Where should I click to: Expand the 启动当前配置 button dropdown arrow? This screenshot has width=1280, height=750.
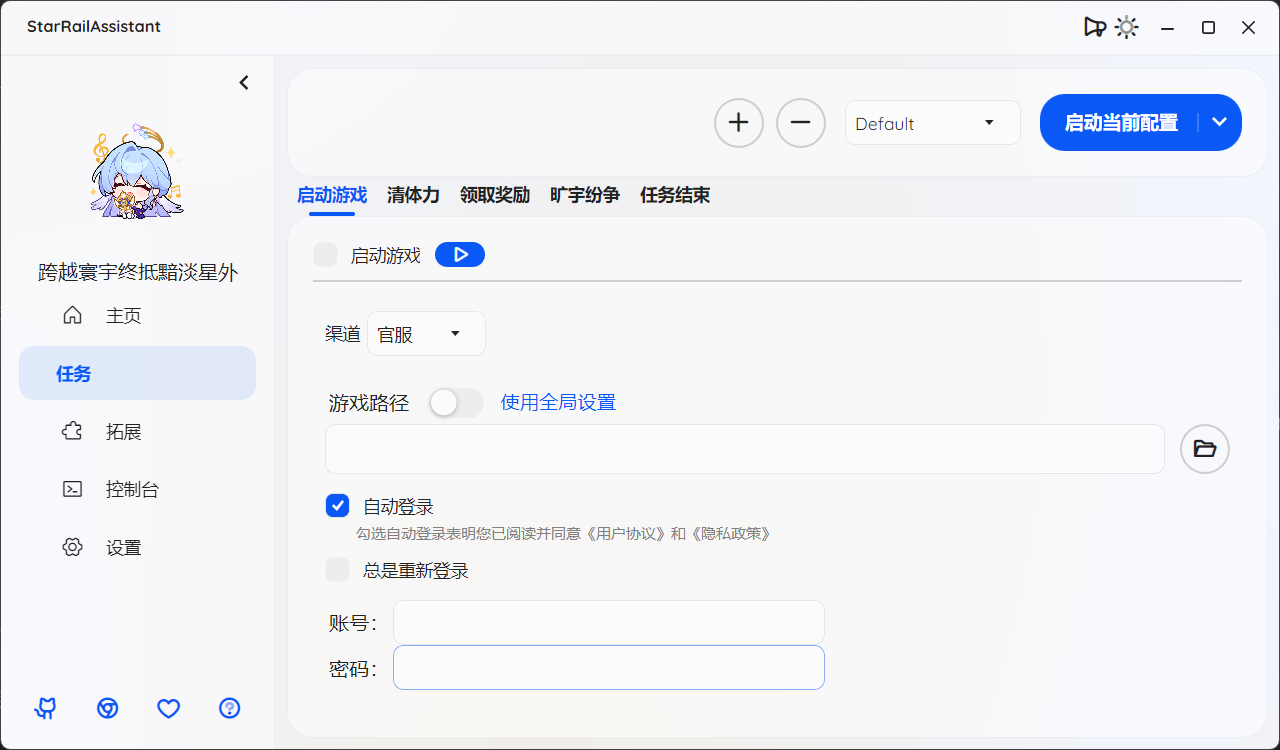click(1219, 122)
